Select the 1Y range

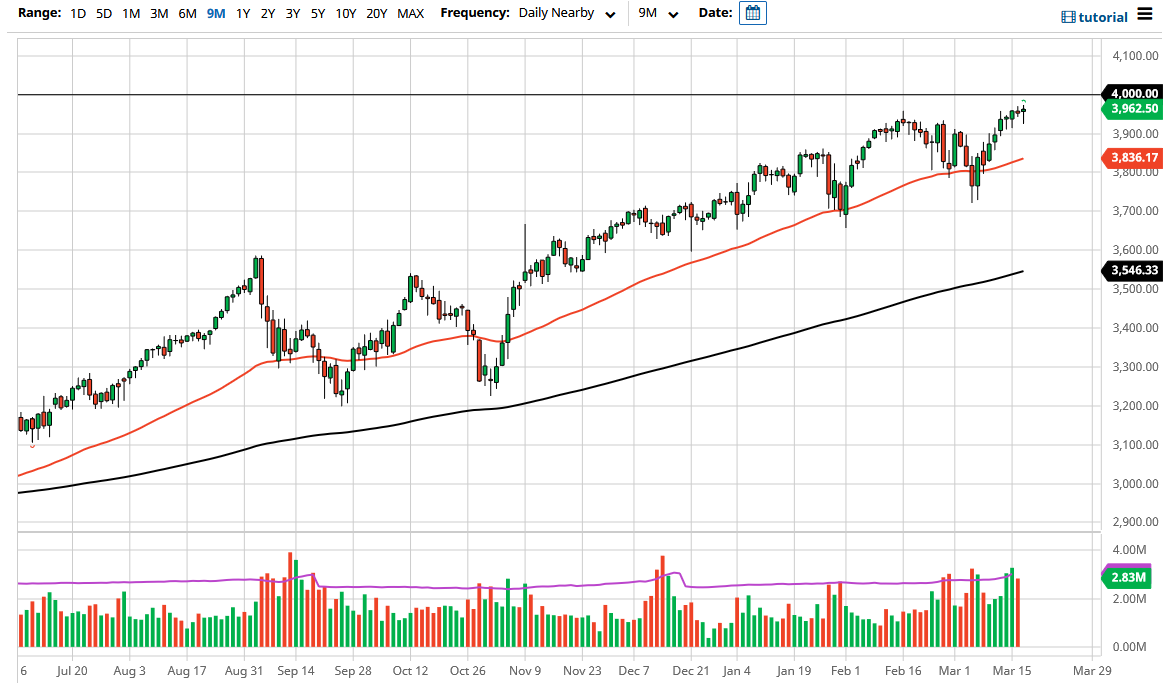pyautogui.click(x=242, y=14)
